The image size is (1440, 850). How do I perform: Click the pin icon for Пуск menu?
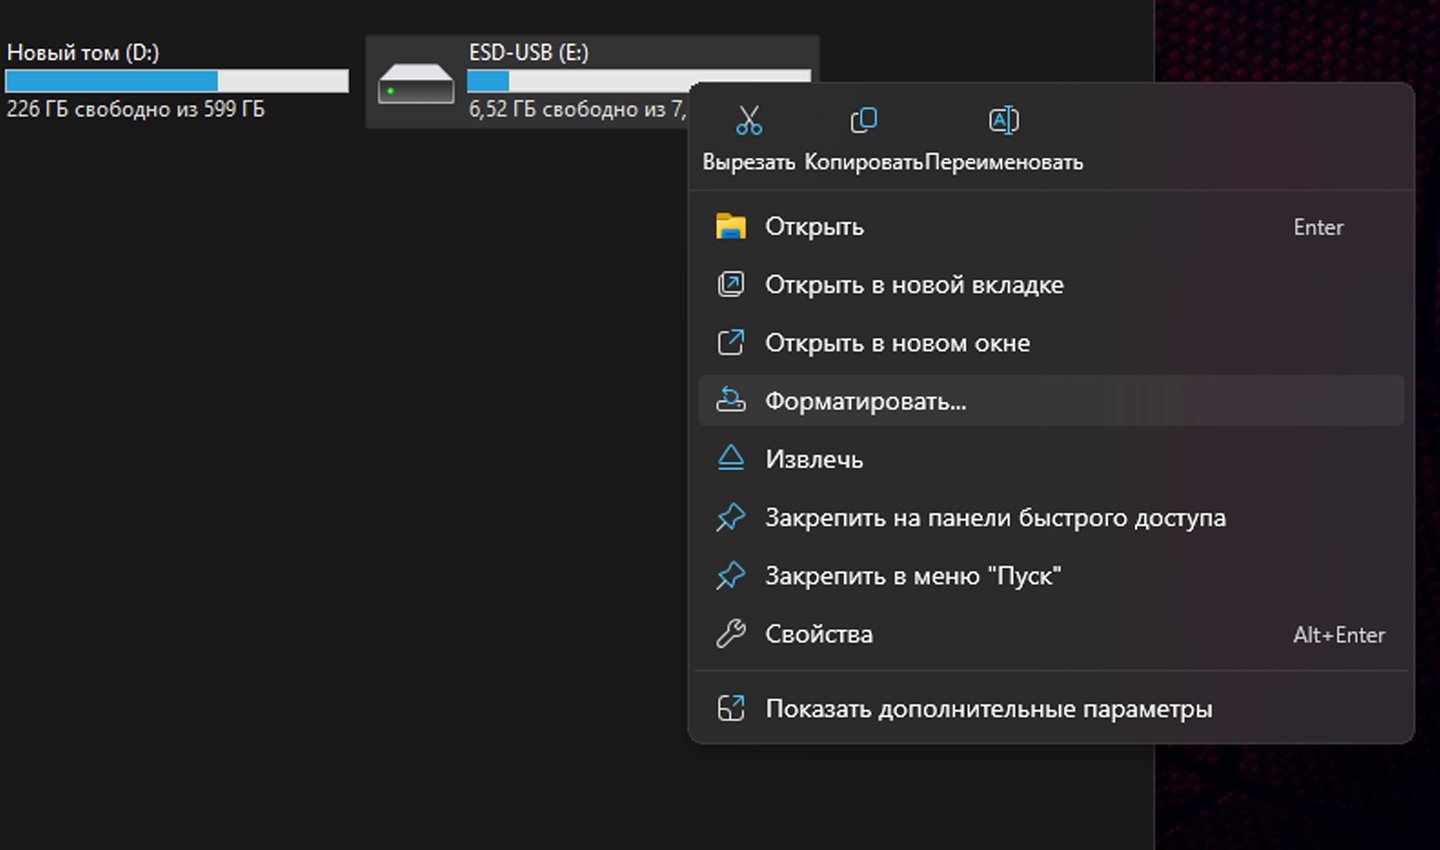coord(731,575)
